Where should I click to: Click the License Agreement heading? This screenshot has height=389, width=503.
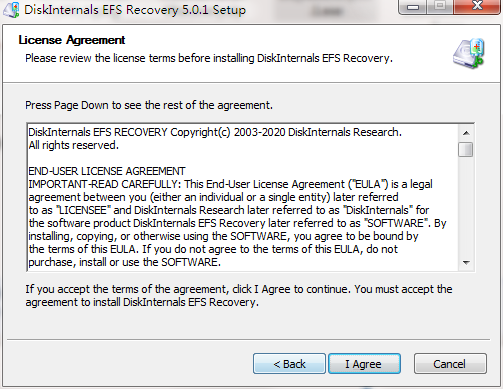(72, 40)
